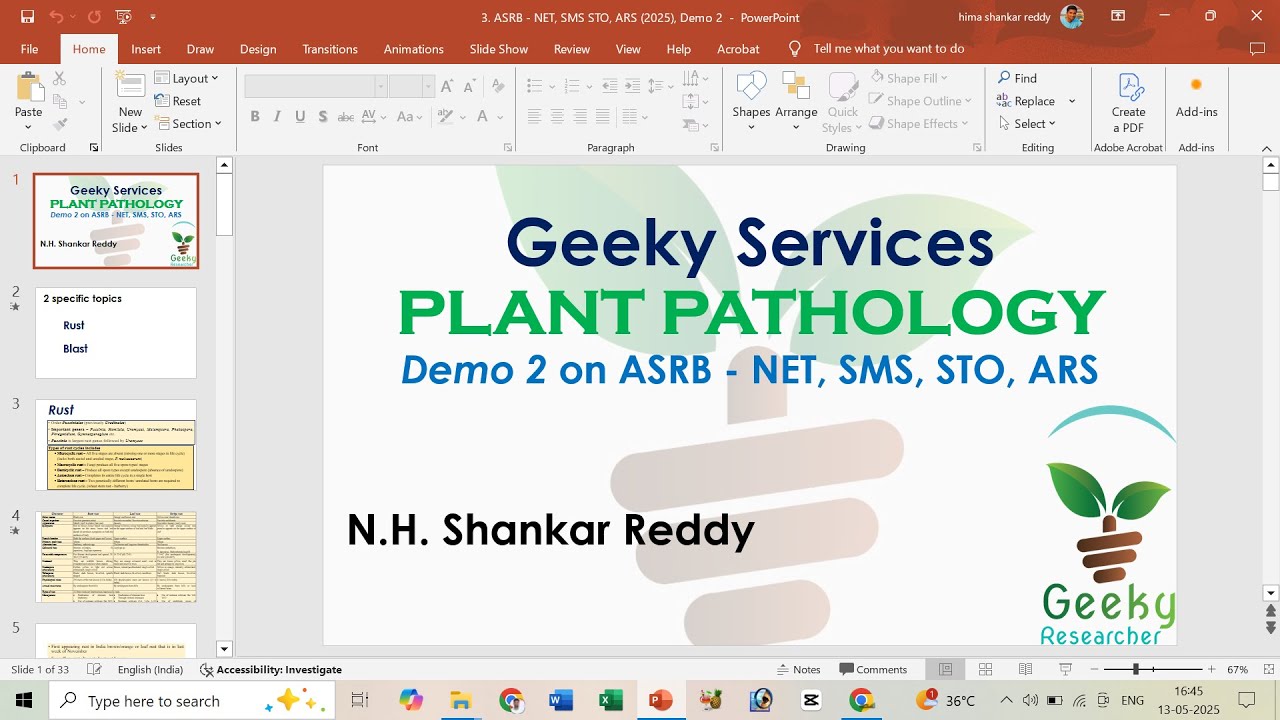The width and height of the screenshot is (1280, 720).
Task: Click the taskbar search box
Action: click(x=194, y=700)
